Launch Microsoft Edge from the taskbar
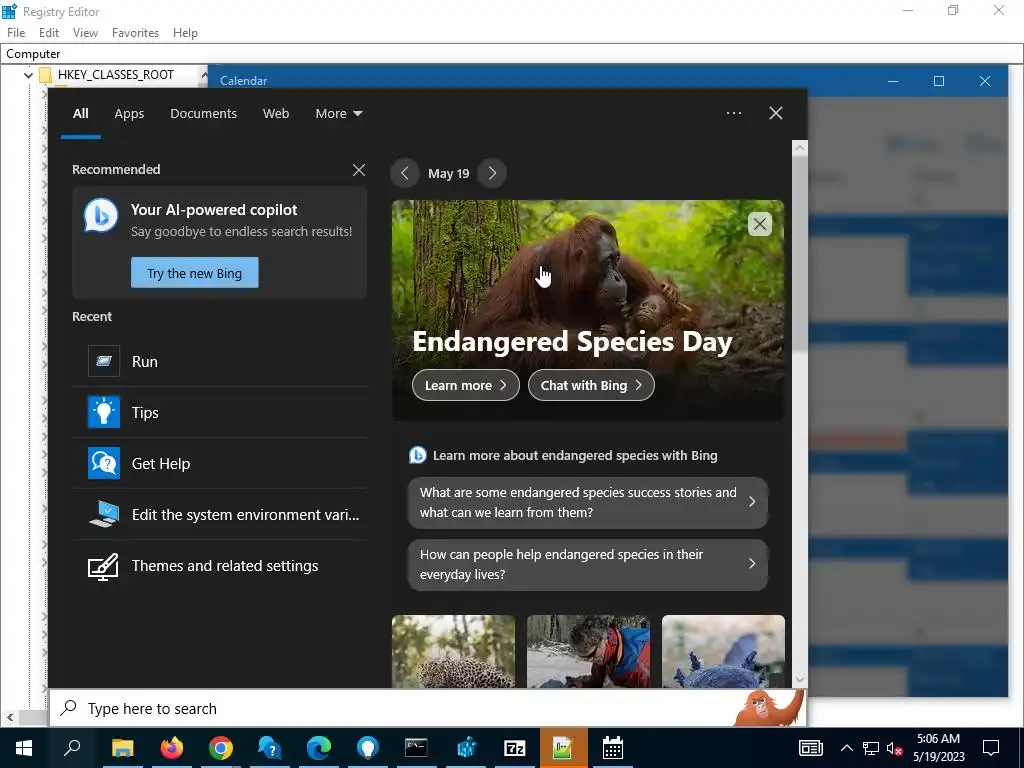The image size is (1024, 768). click(x=319, y=748)
